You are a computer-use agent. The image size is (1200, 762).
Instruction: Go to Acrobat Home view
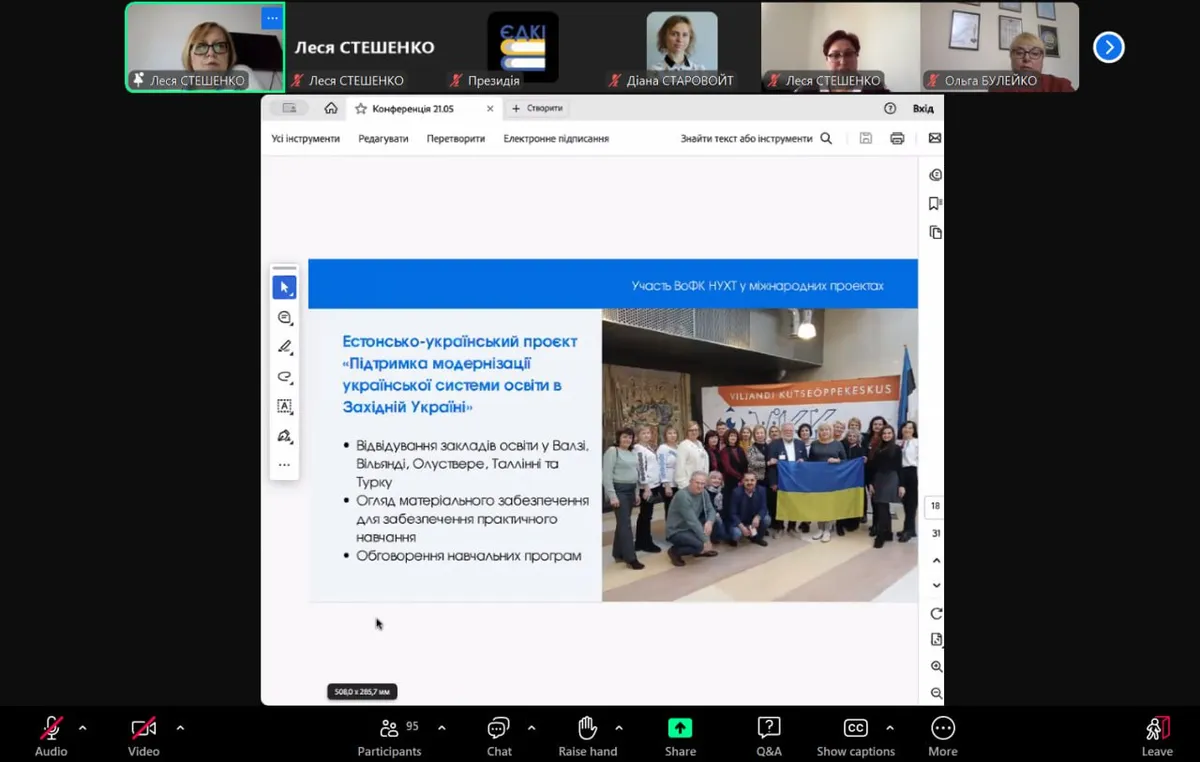pyautogui.click(x=331, y=108)
